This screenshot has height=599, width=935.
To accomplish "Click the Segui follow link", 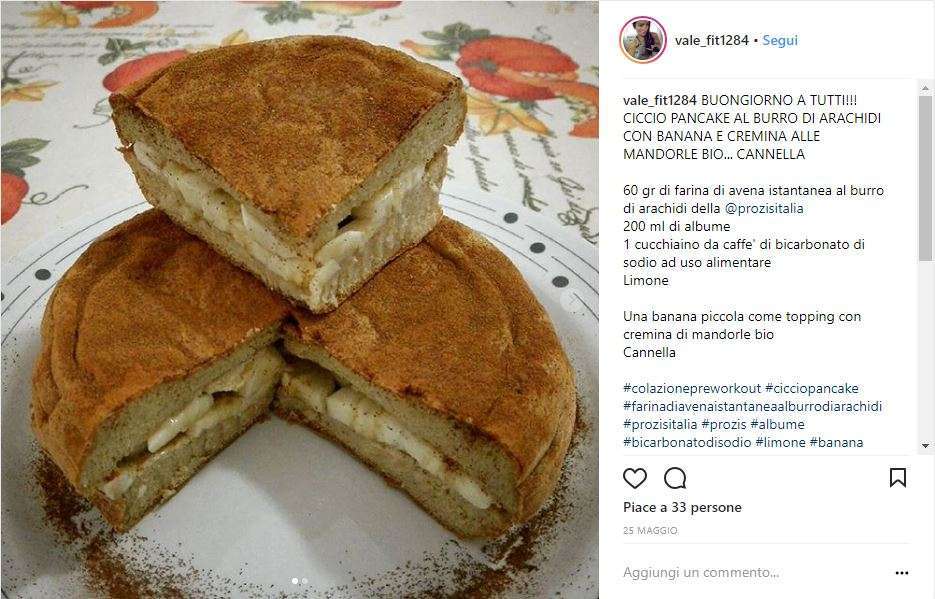I will click(x=780, y=40).
